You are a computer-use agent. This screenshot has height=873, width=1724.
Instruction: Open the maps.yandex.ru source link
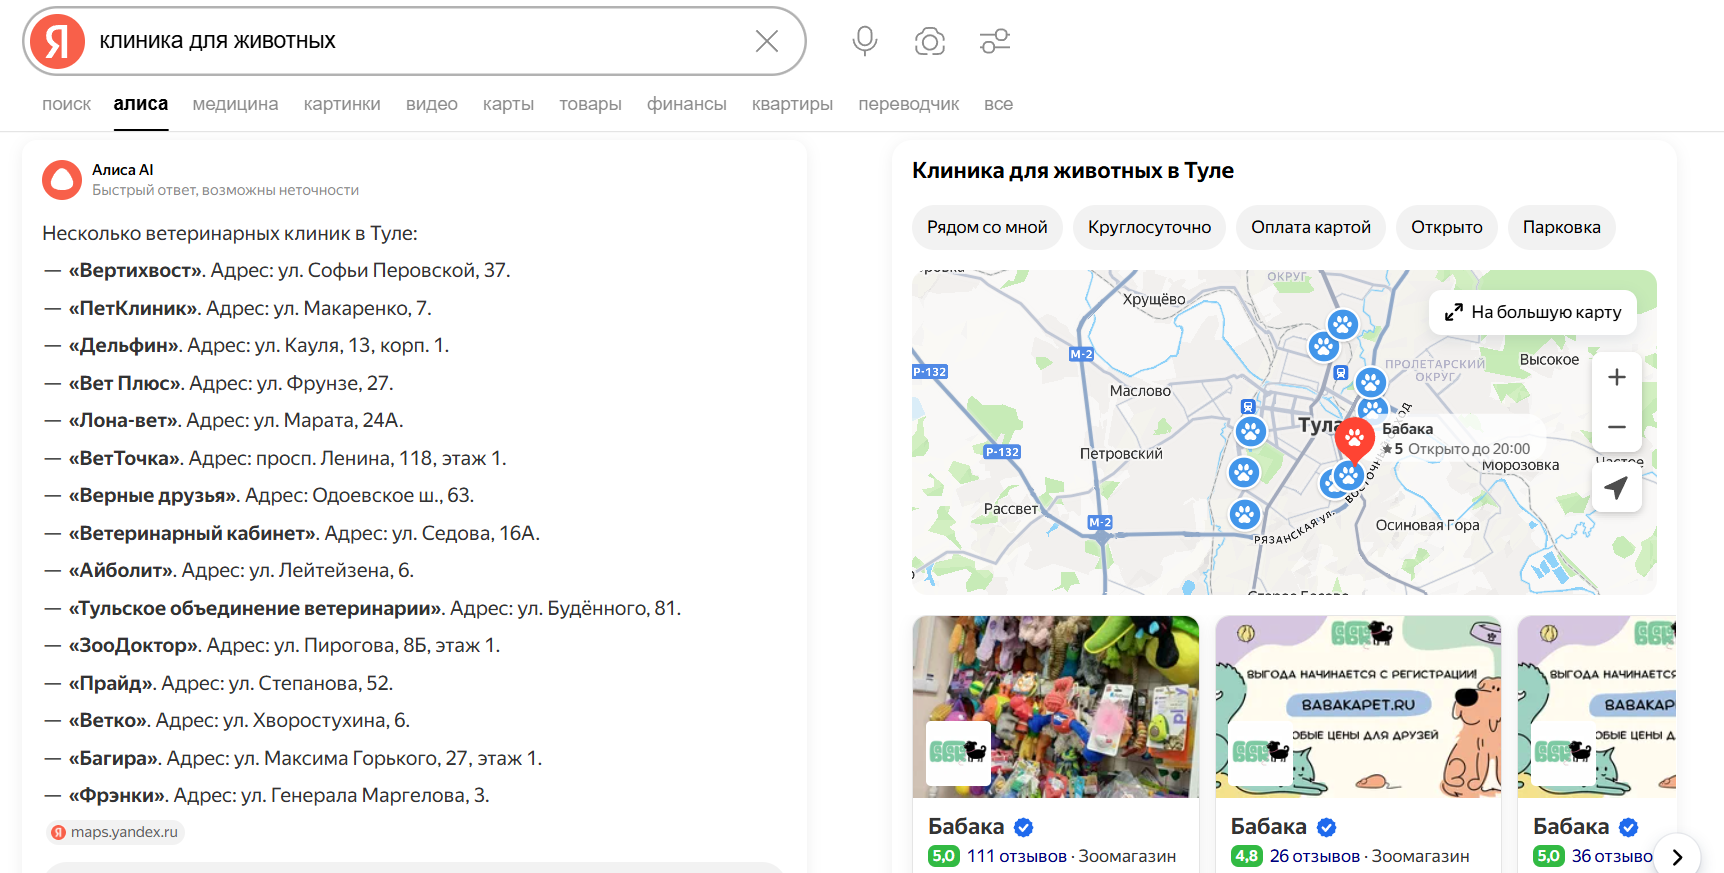coord(115,832)
